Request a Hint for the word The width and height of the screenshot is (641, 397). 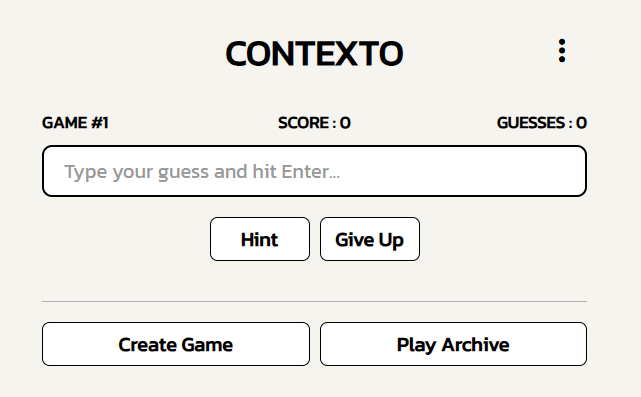260,239
